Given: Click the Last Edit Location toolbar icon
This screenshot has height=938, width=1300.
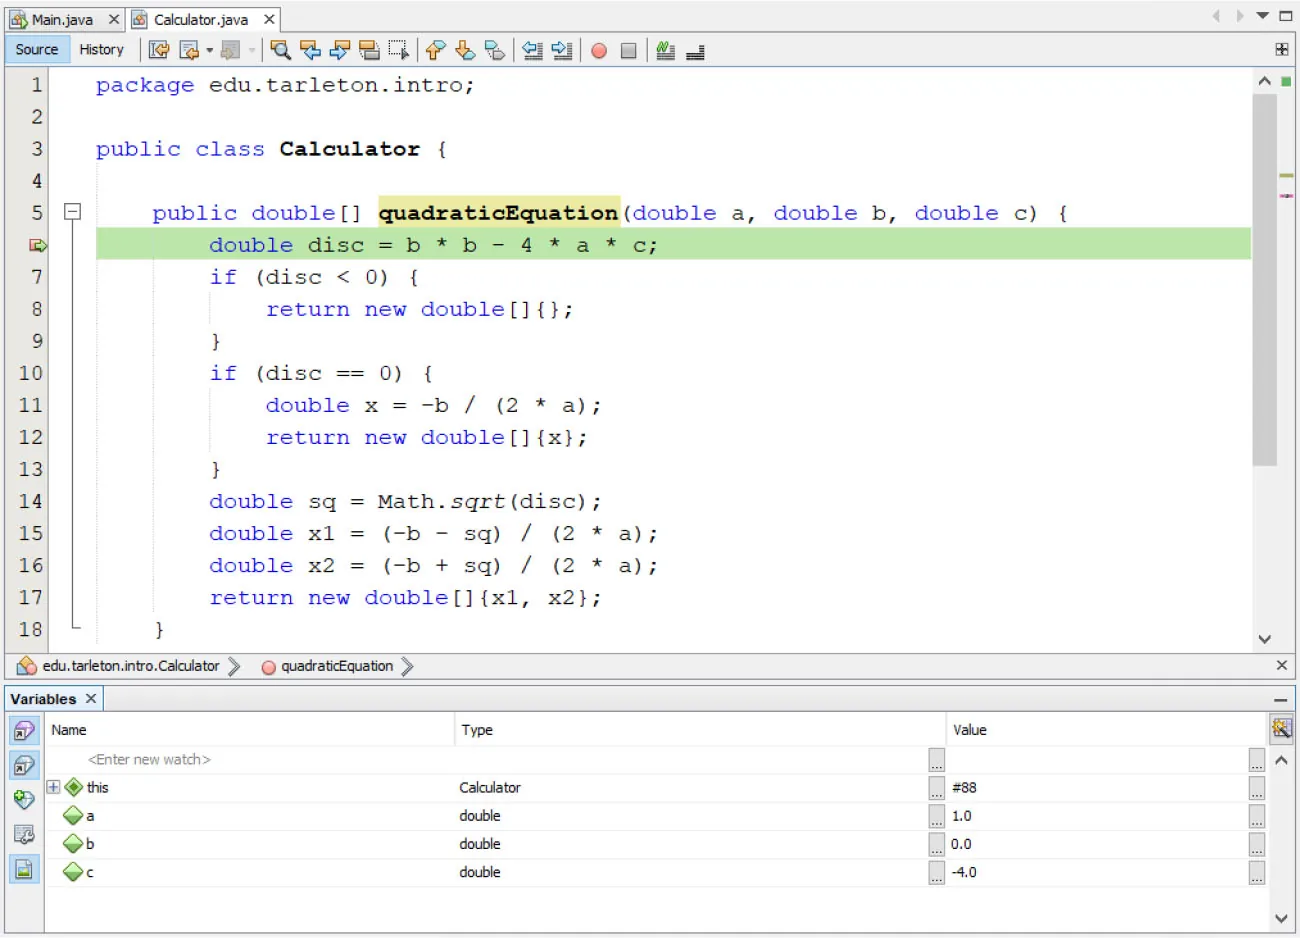Looking at the screenshot, I should click(159, 50).
